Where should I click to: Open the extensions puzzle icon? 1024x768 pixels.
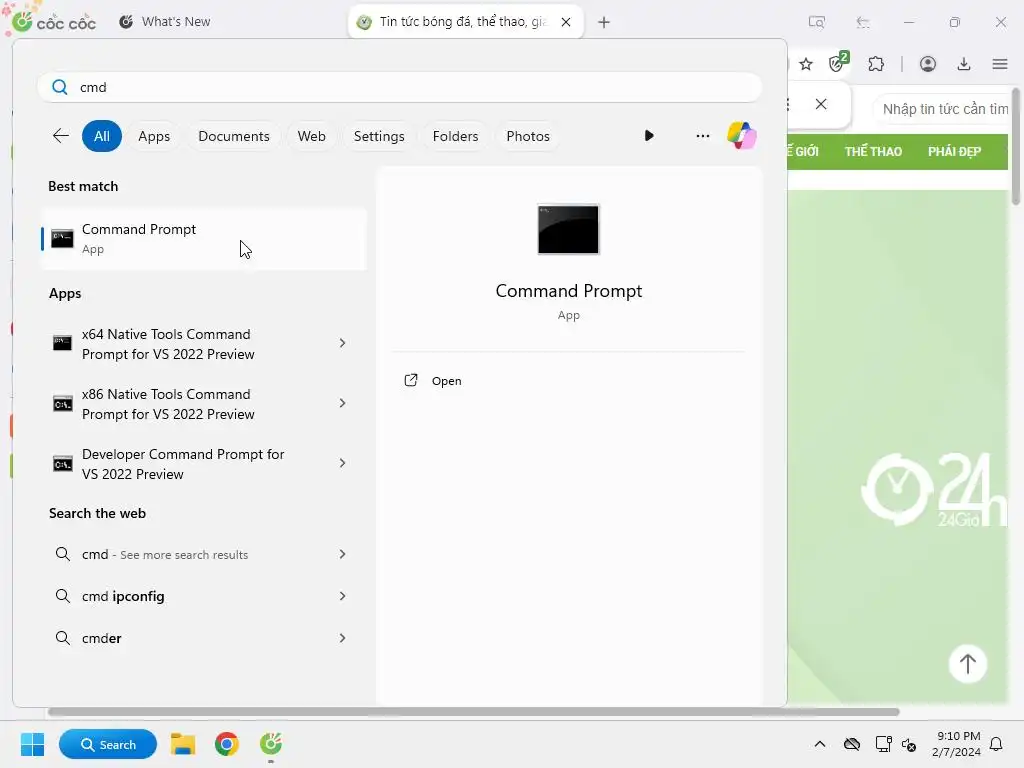876,64
